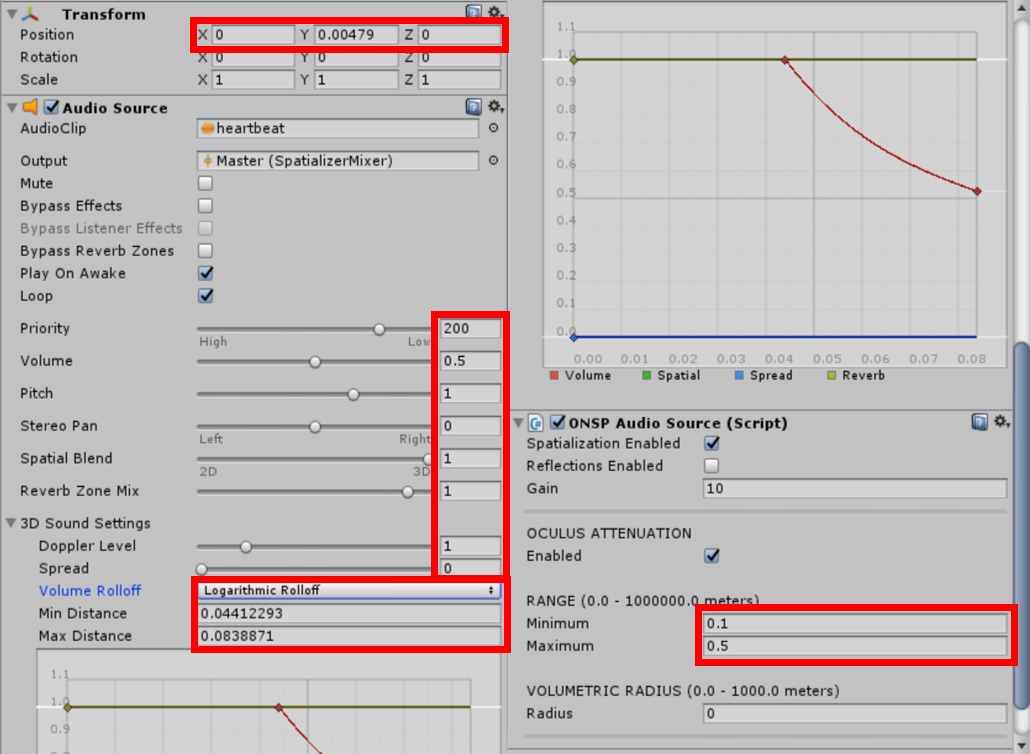Click the Volume slider handle
Screen dimensions: 1030x754
(x=315, y=361)
